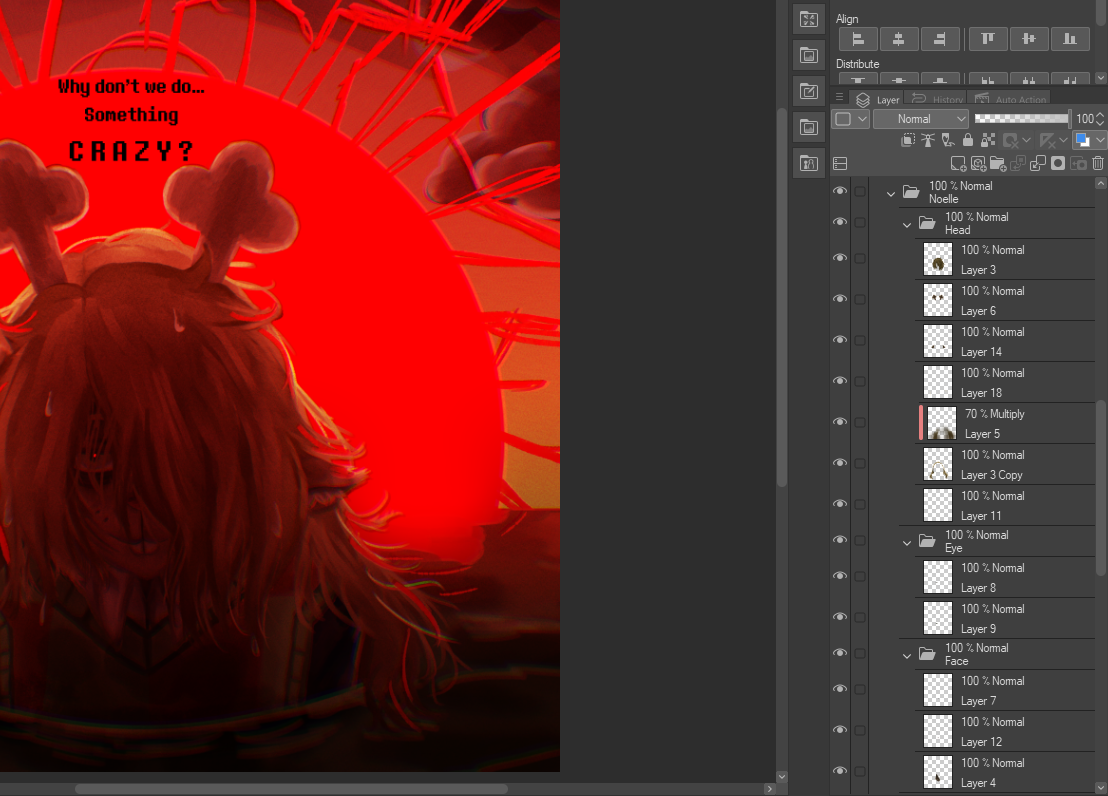The image size is (1108, 796).
Task: Align bottom edges in the Align panel
Action: tap(1070, 40)
